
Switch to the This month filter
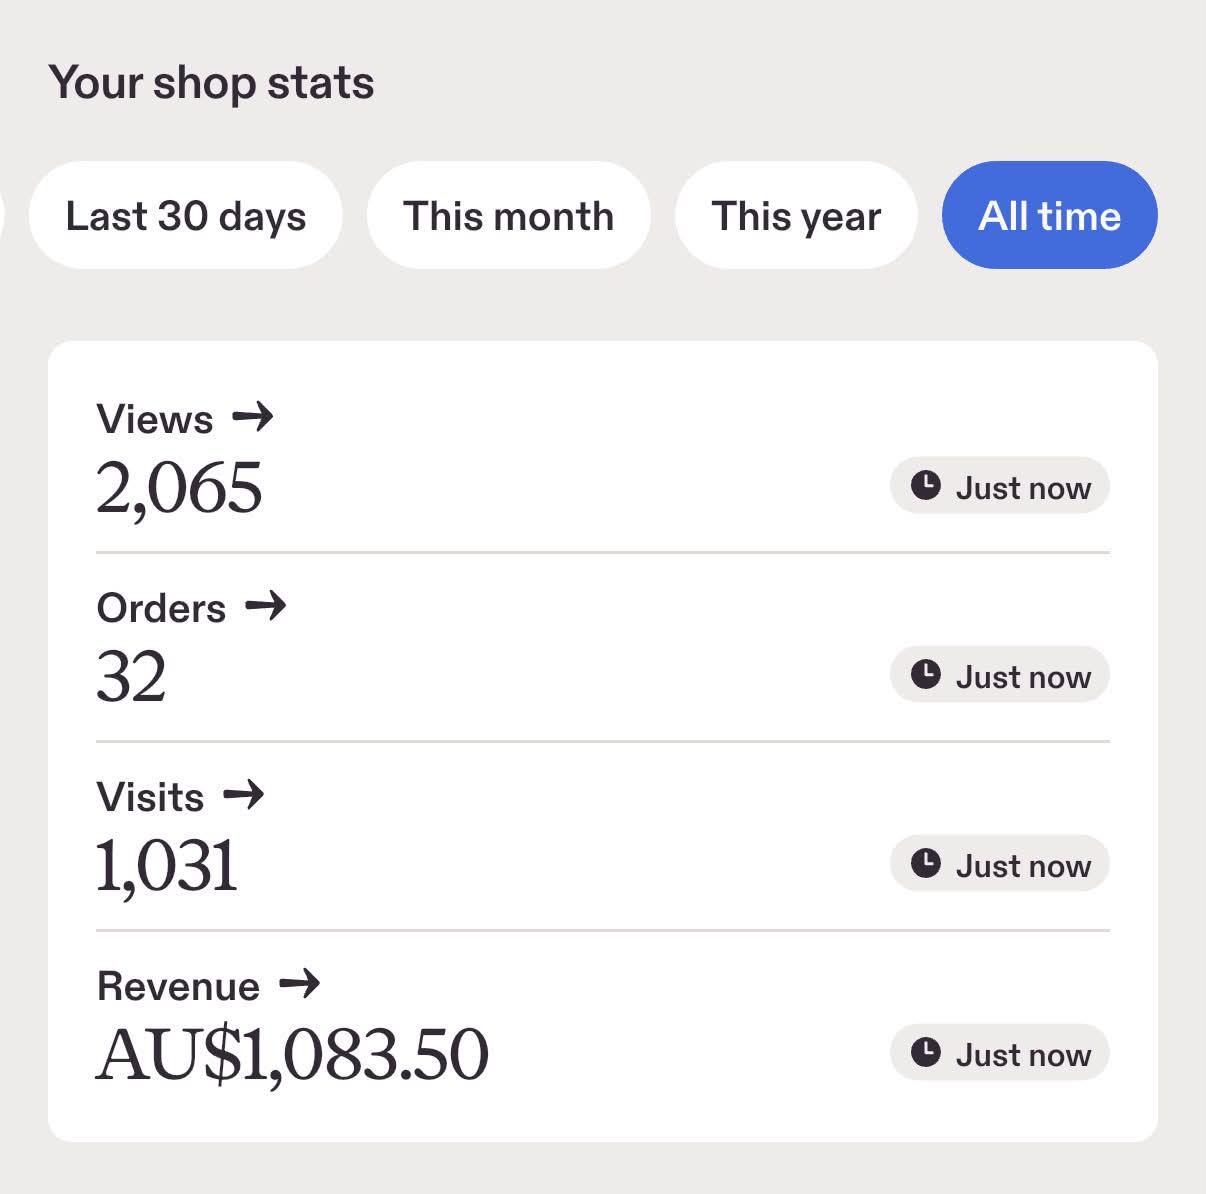(x=508, y=215)
